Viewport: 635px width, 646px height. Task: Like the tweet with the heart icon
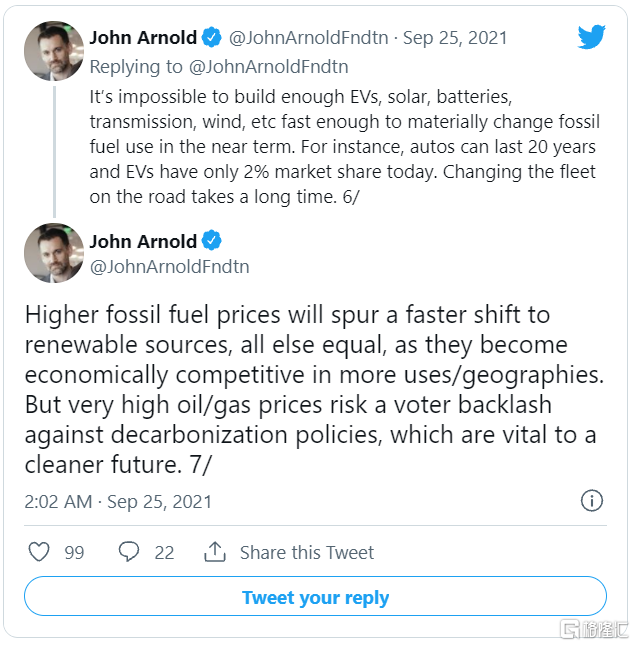point(39,552)
